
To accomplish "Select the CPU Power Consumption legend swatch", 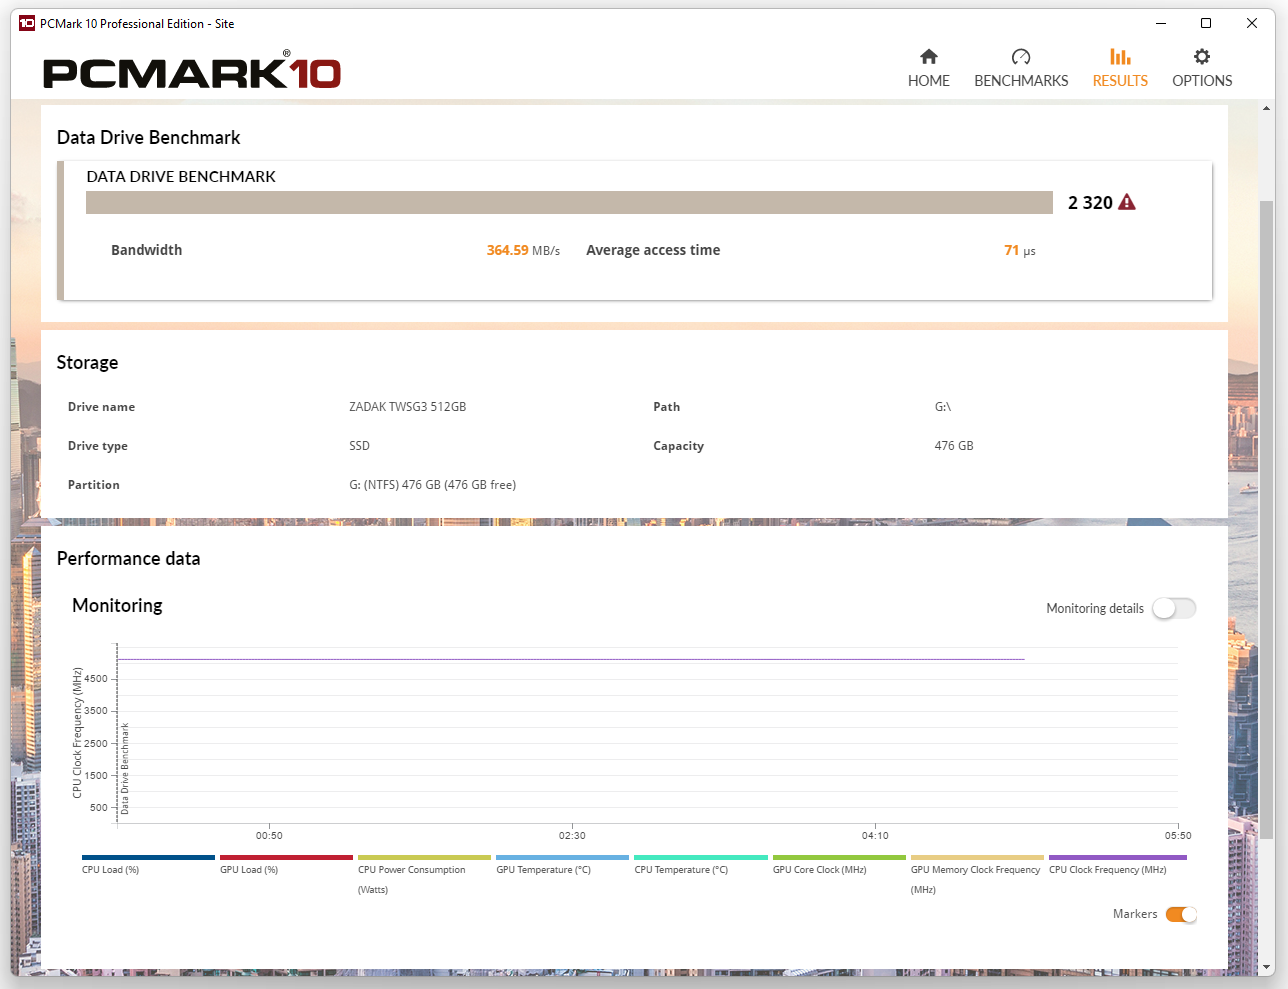I will tap(424, 857).
